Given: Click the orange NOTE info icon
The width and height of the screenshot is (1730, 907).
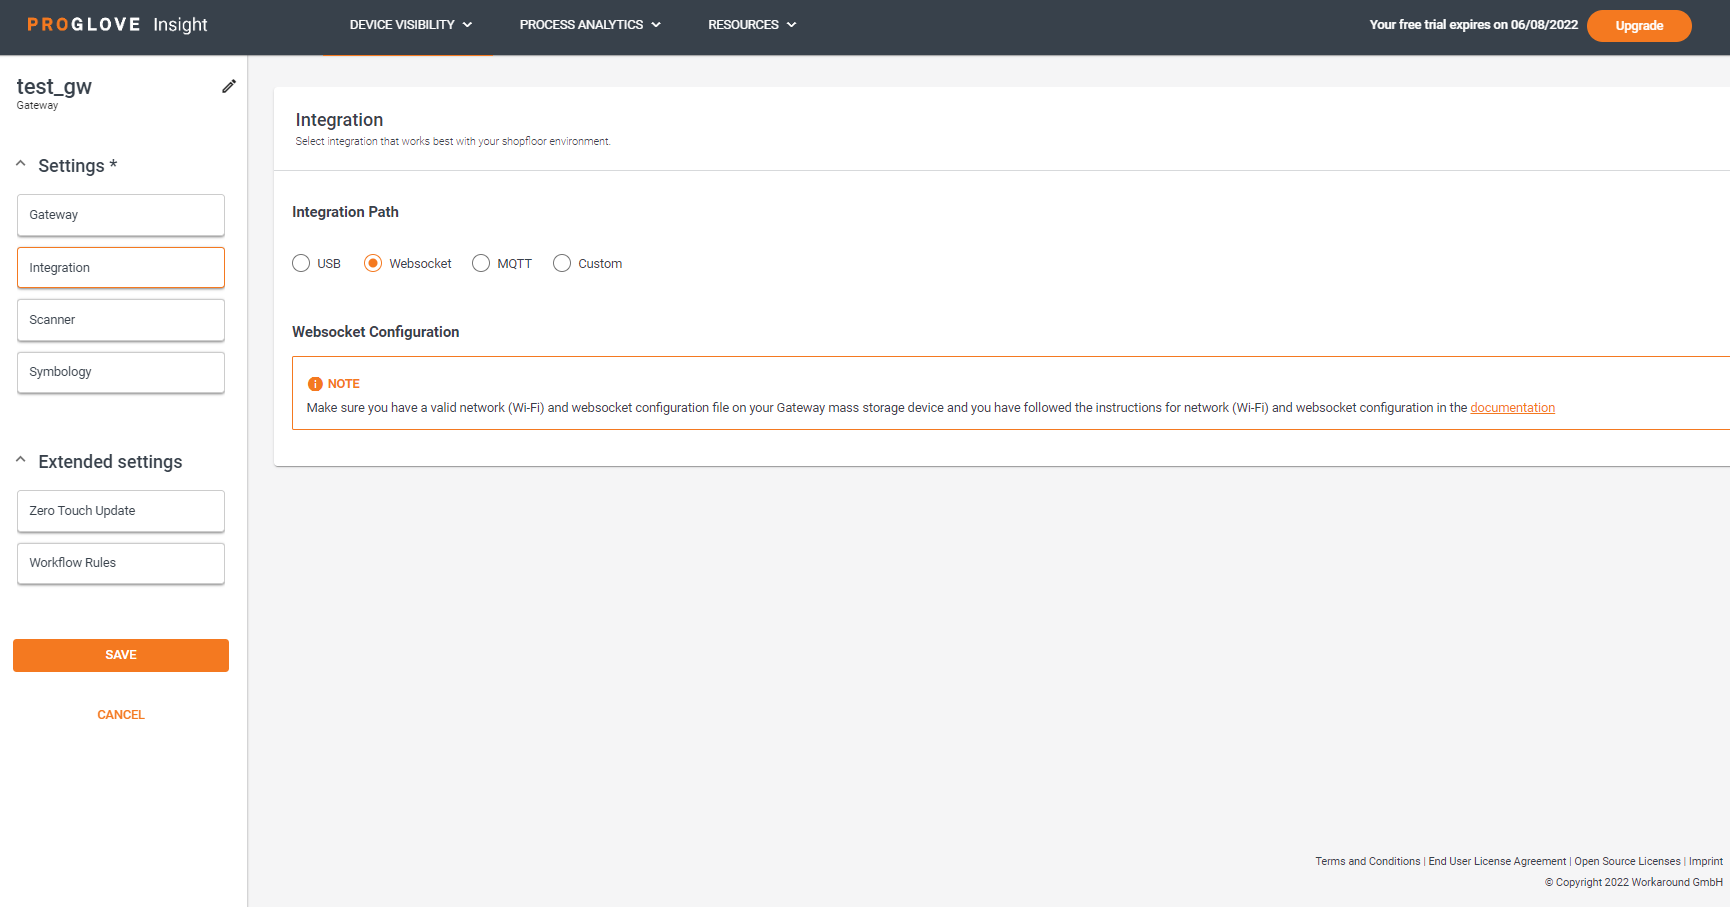Looking at the screenshot, I should point(315,384).
